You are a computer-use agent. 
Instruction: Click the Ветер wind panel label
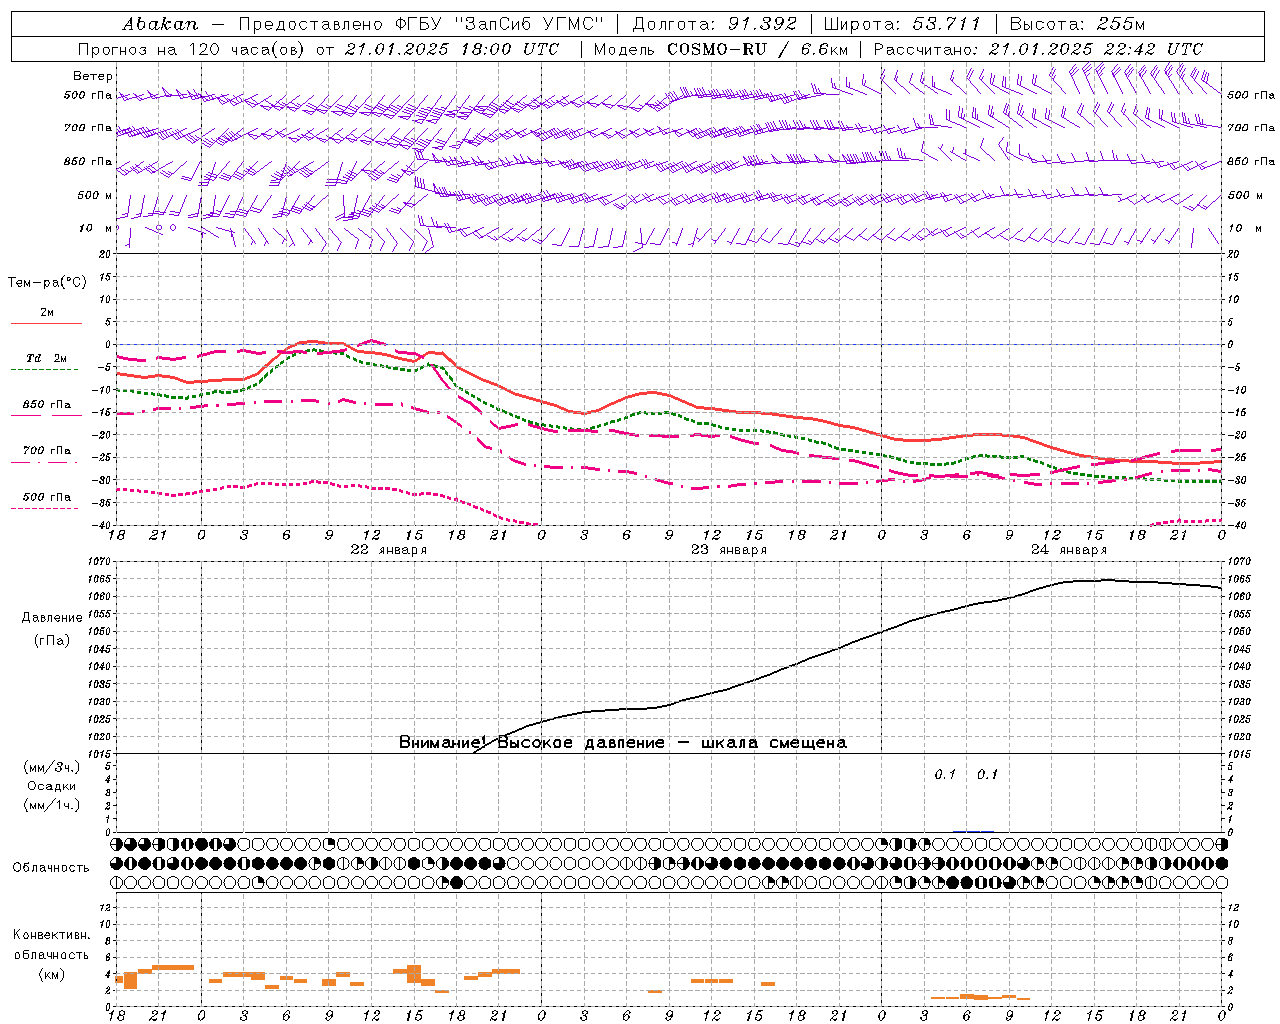(93, 76)
